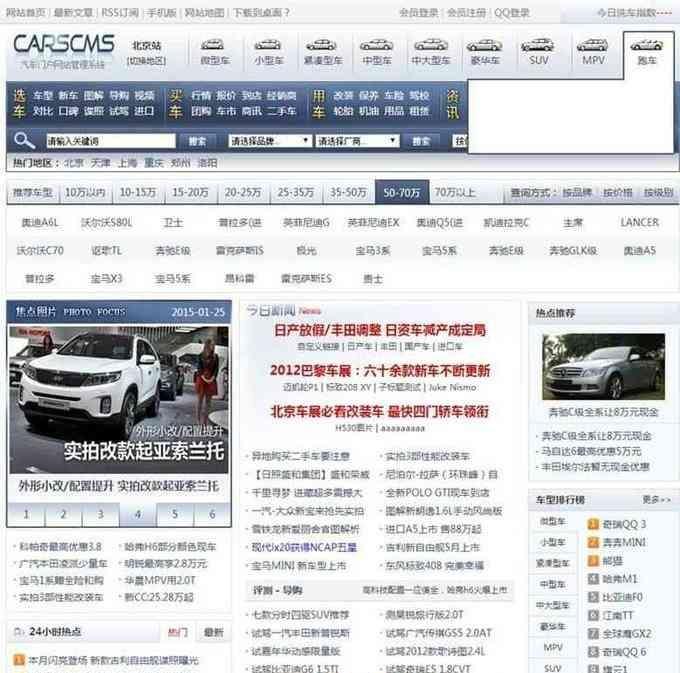Open headline 2012巴黎车展：六十余款新车不断更新
This screenshot has width=680, height=673.
[380, 371]
